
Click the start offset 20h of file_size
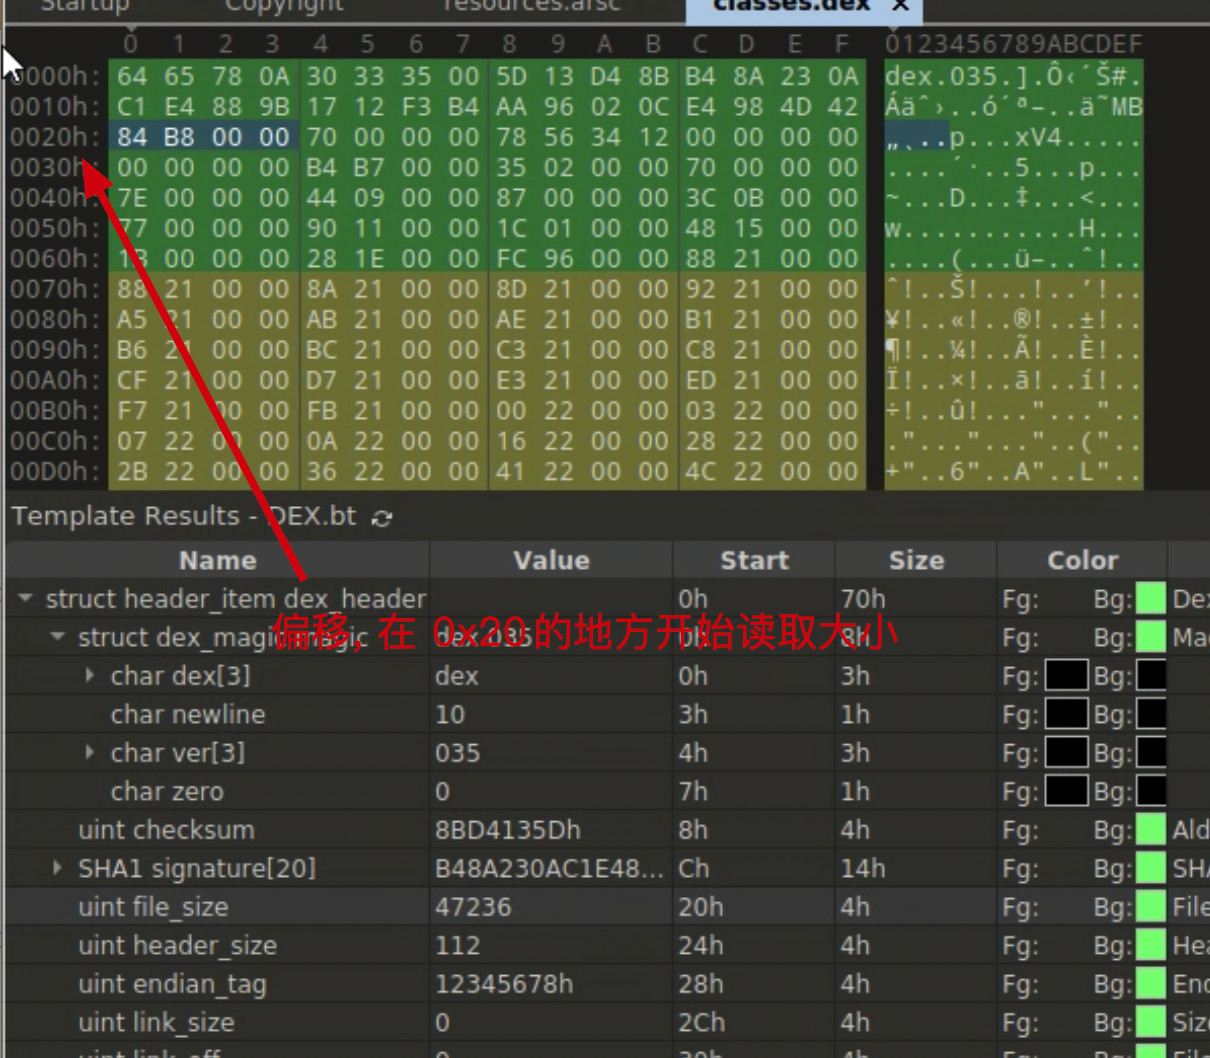[700, 907]
